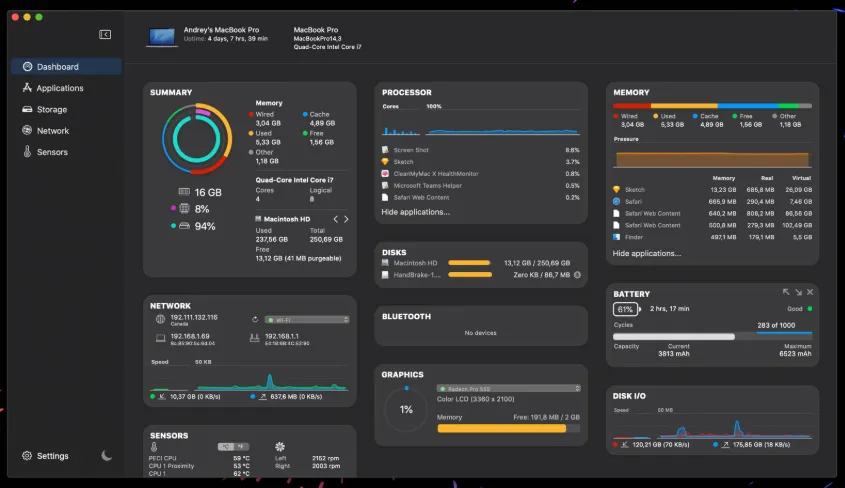Image resolution: width=845 pixels, height=488 pixels.
Task: Collapse the sidebar with the panel toggle icon
Action: click(105, 34)
